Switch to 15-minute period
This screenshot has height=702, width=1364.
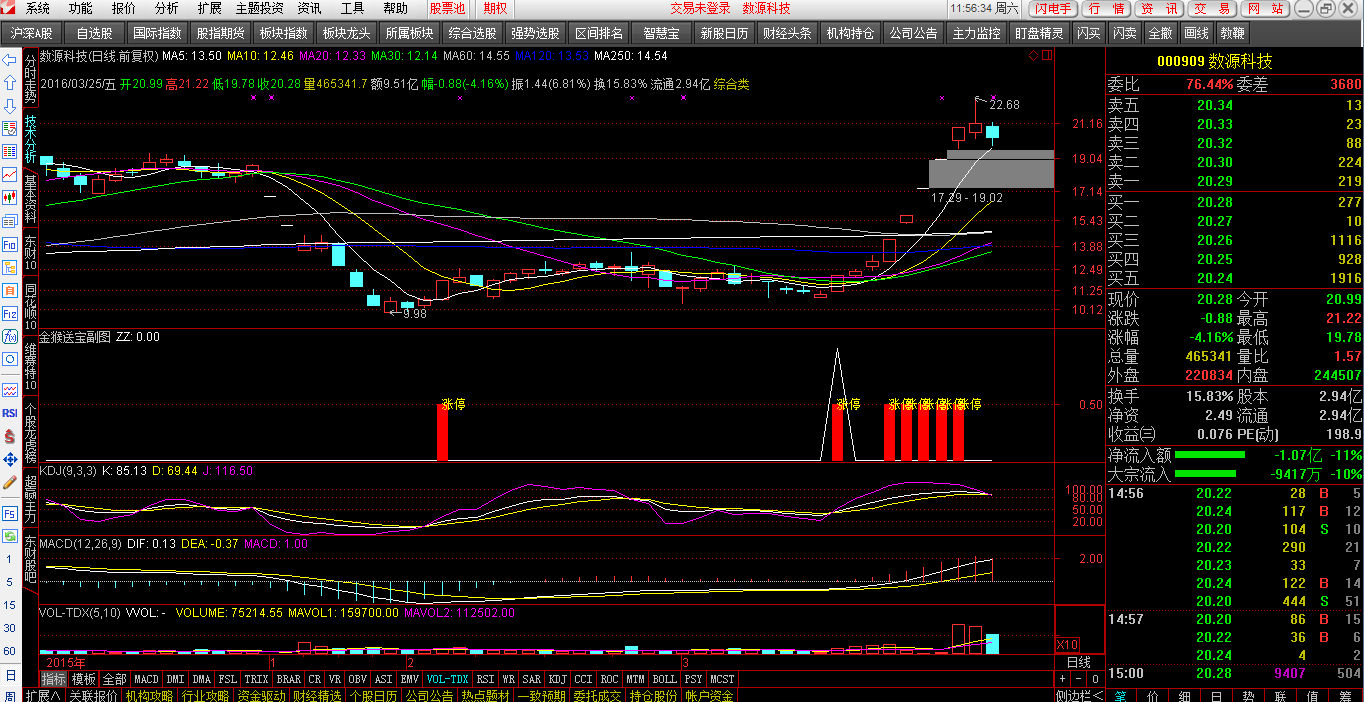(10, 605)
